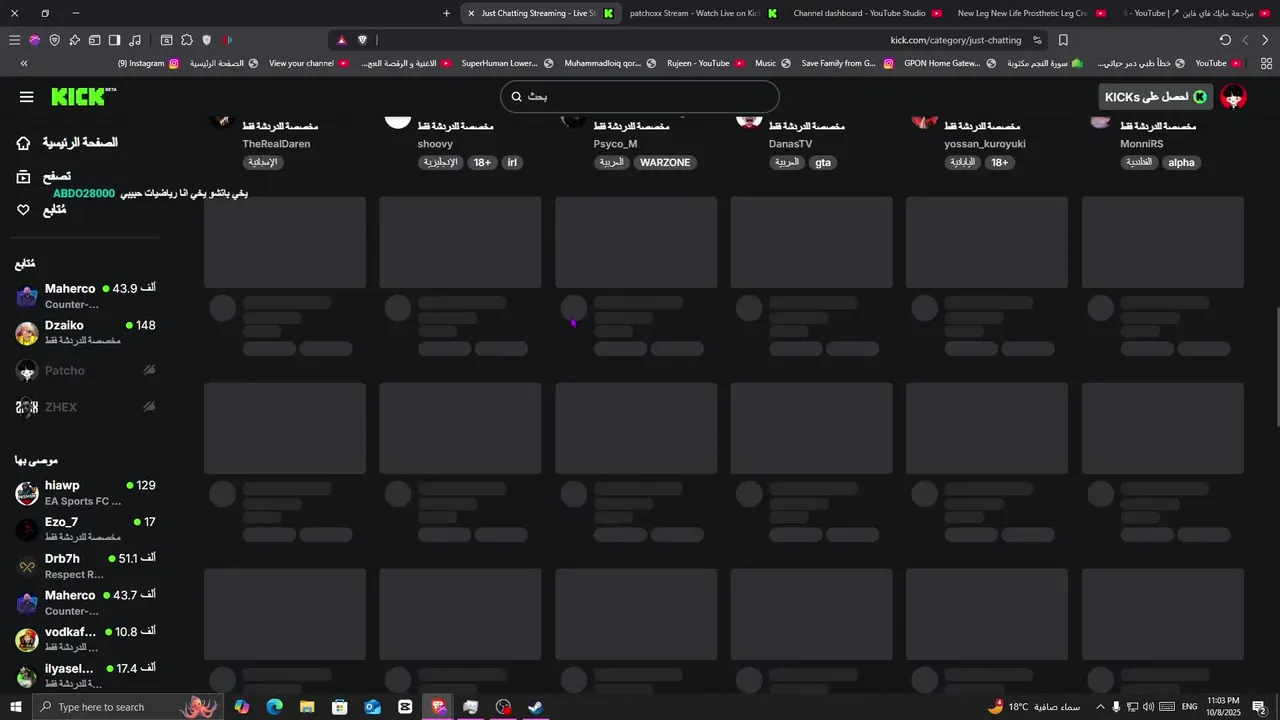1280x720 pixels.
Task: Open the notifications center icon
Action: [1258, 707]
